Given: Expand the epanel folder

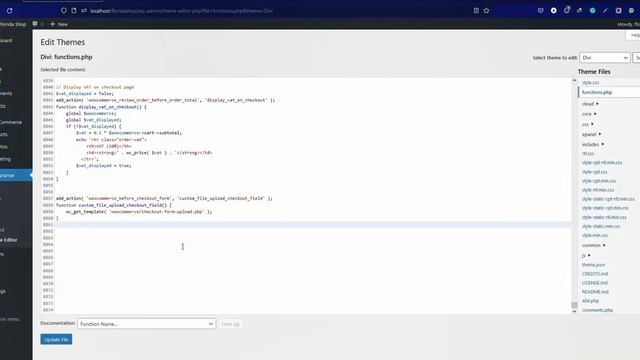Looking at the screenshot, I should (x=591, y=134).
